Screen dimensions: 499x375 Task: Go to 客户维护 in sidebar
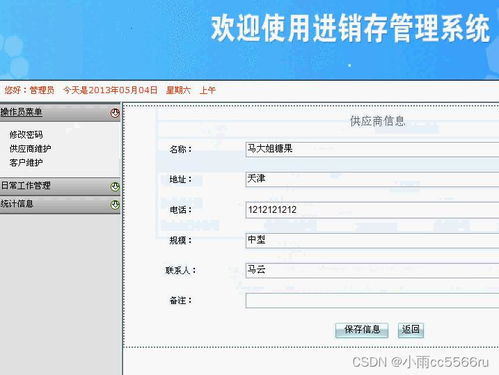[x=26, y=163]
